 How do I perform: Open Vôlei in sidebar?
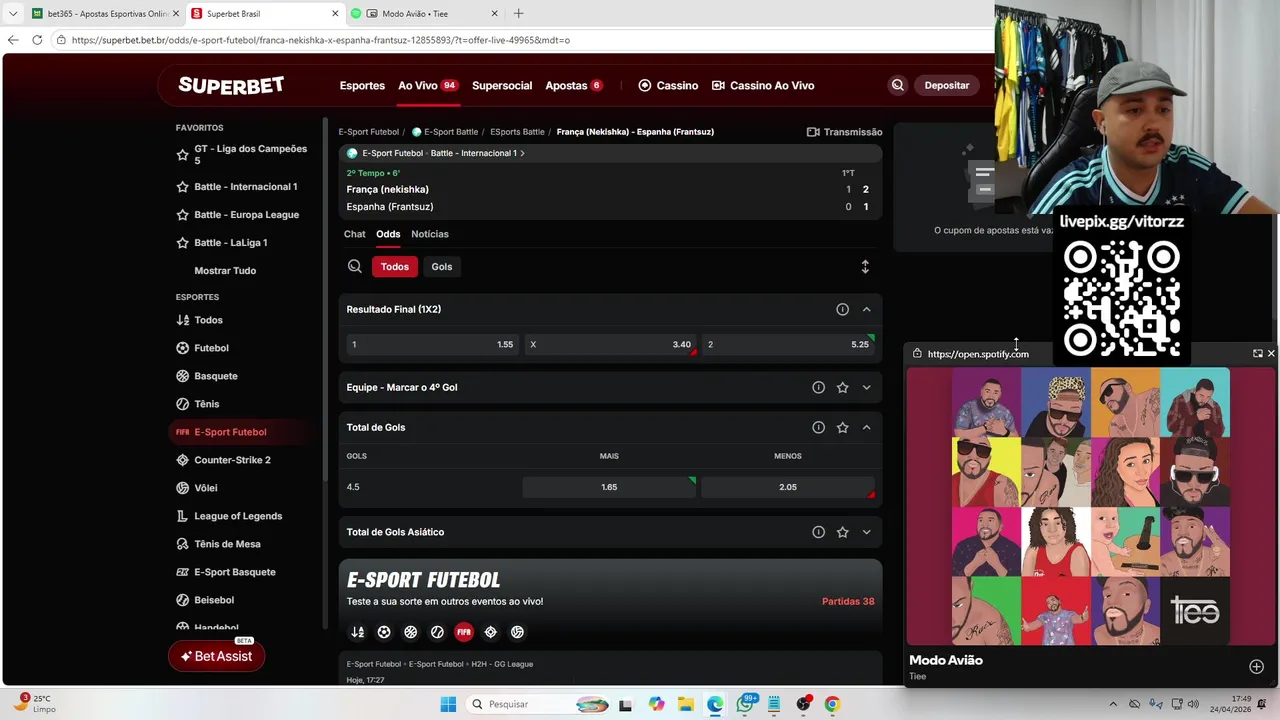click(x=205, y=488)
